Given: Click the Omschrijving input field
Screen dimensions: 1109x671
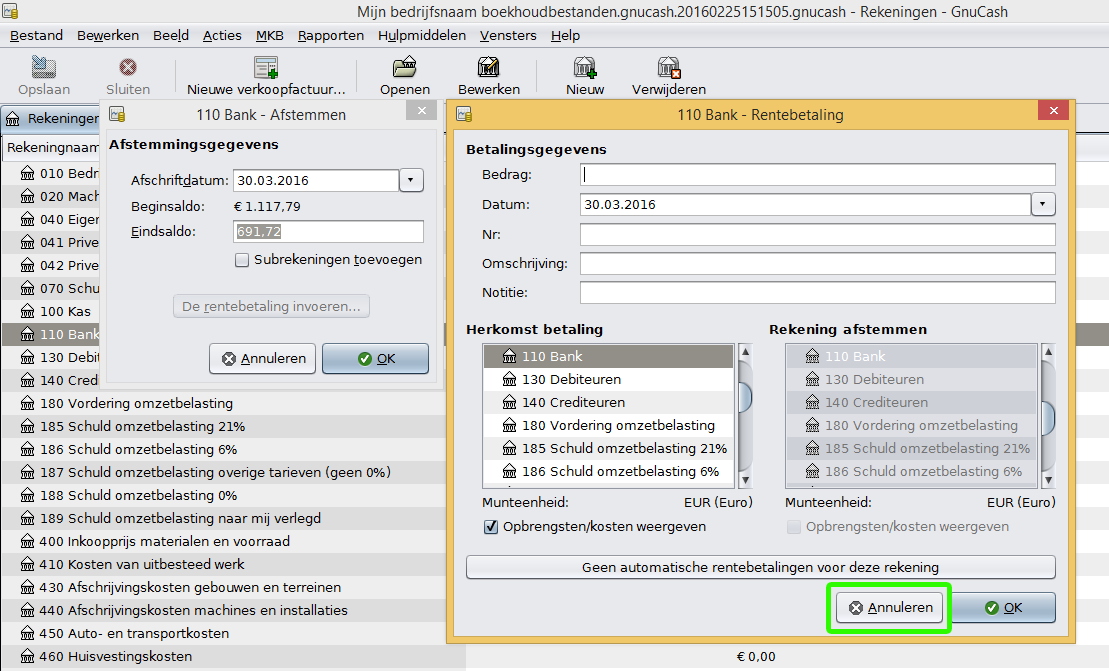Looking at the screenshot, I should pos(818,264).
